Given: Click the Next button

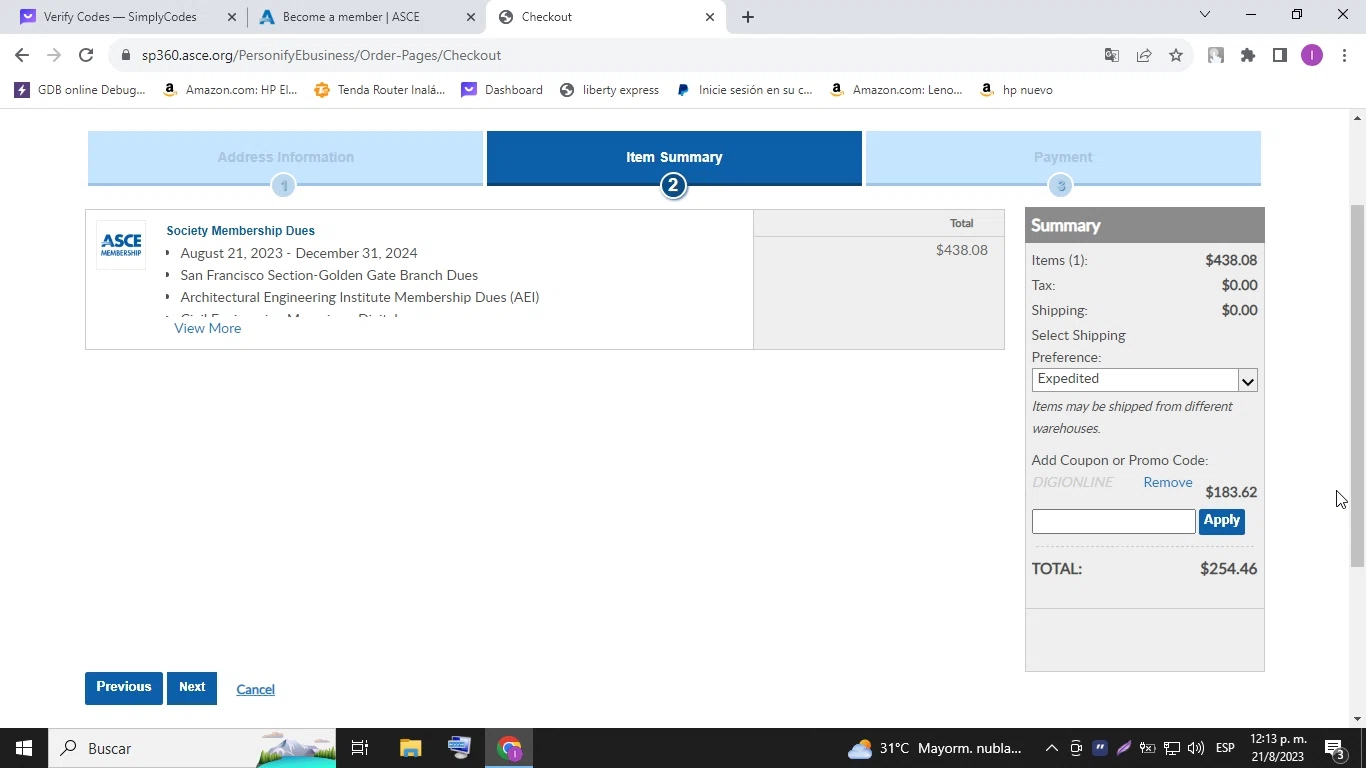Looking at the screenshot, I should 192,688.
